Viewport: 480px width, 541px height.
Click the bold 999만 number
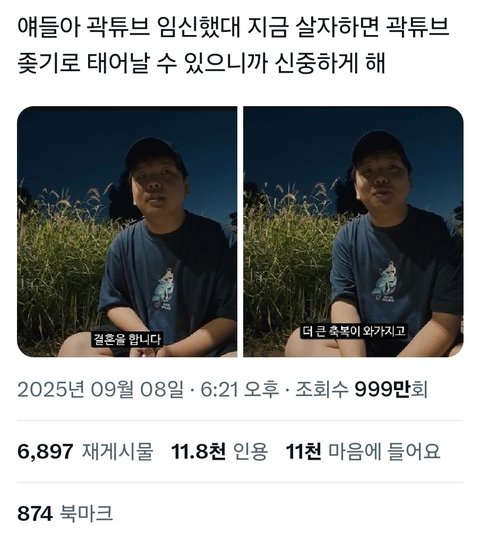point(383,390)
